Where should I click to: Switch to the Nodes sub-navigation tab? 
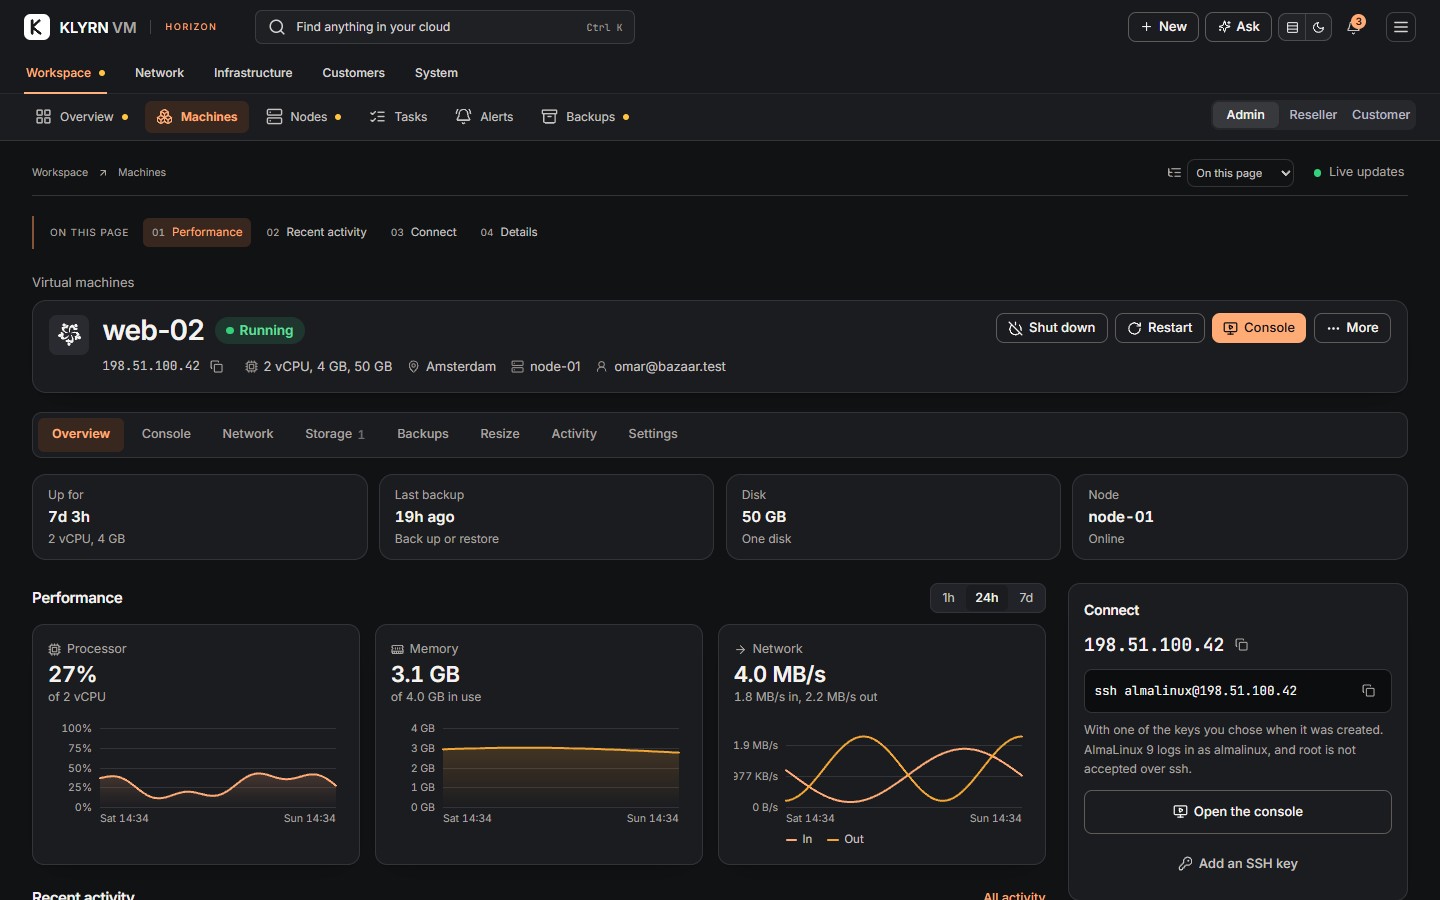coord(304,117)
